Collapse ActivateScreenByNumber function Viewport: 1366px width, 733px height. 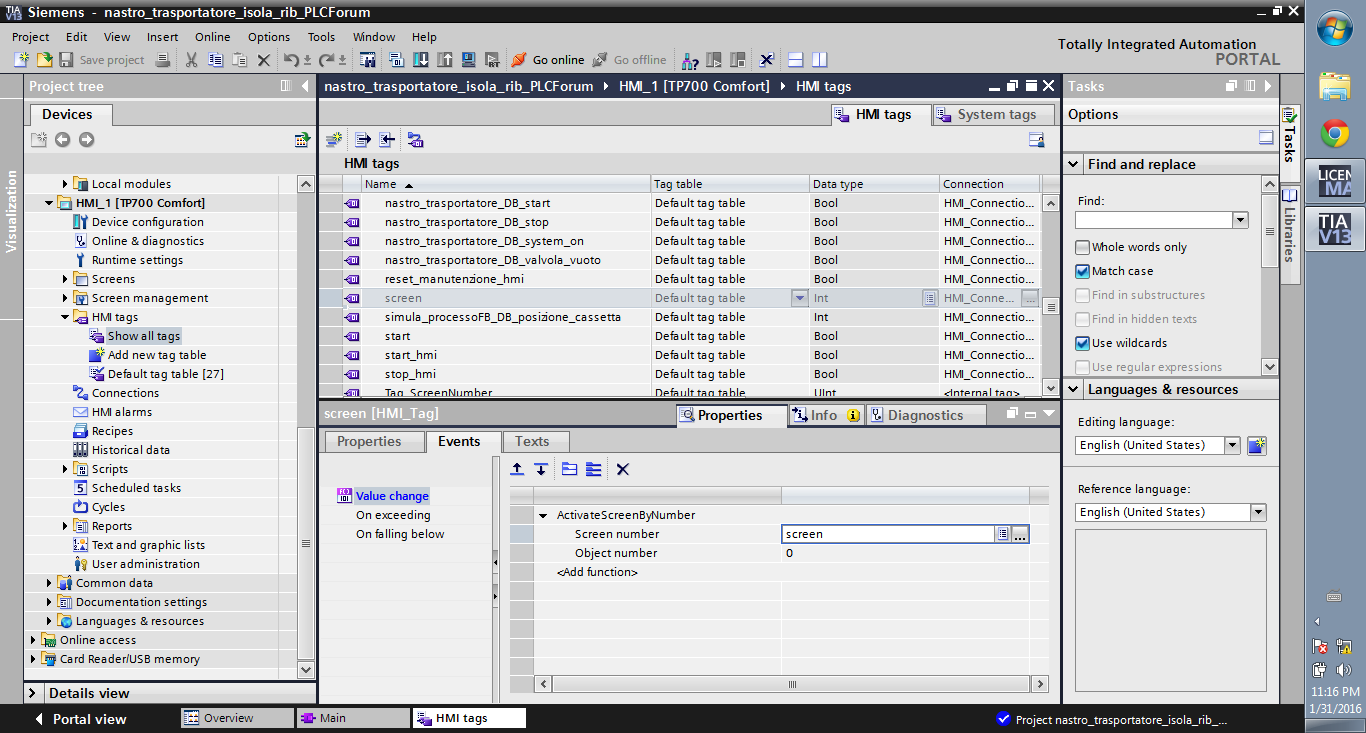pos(543,515)
